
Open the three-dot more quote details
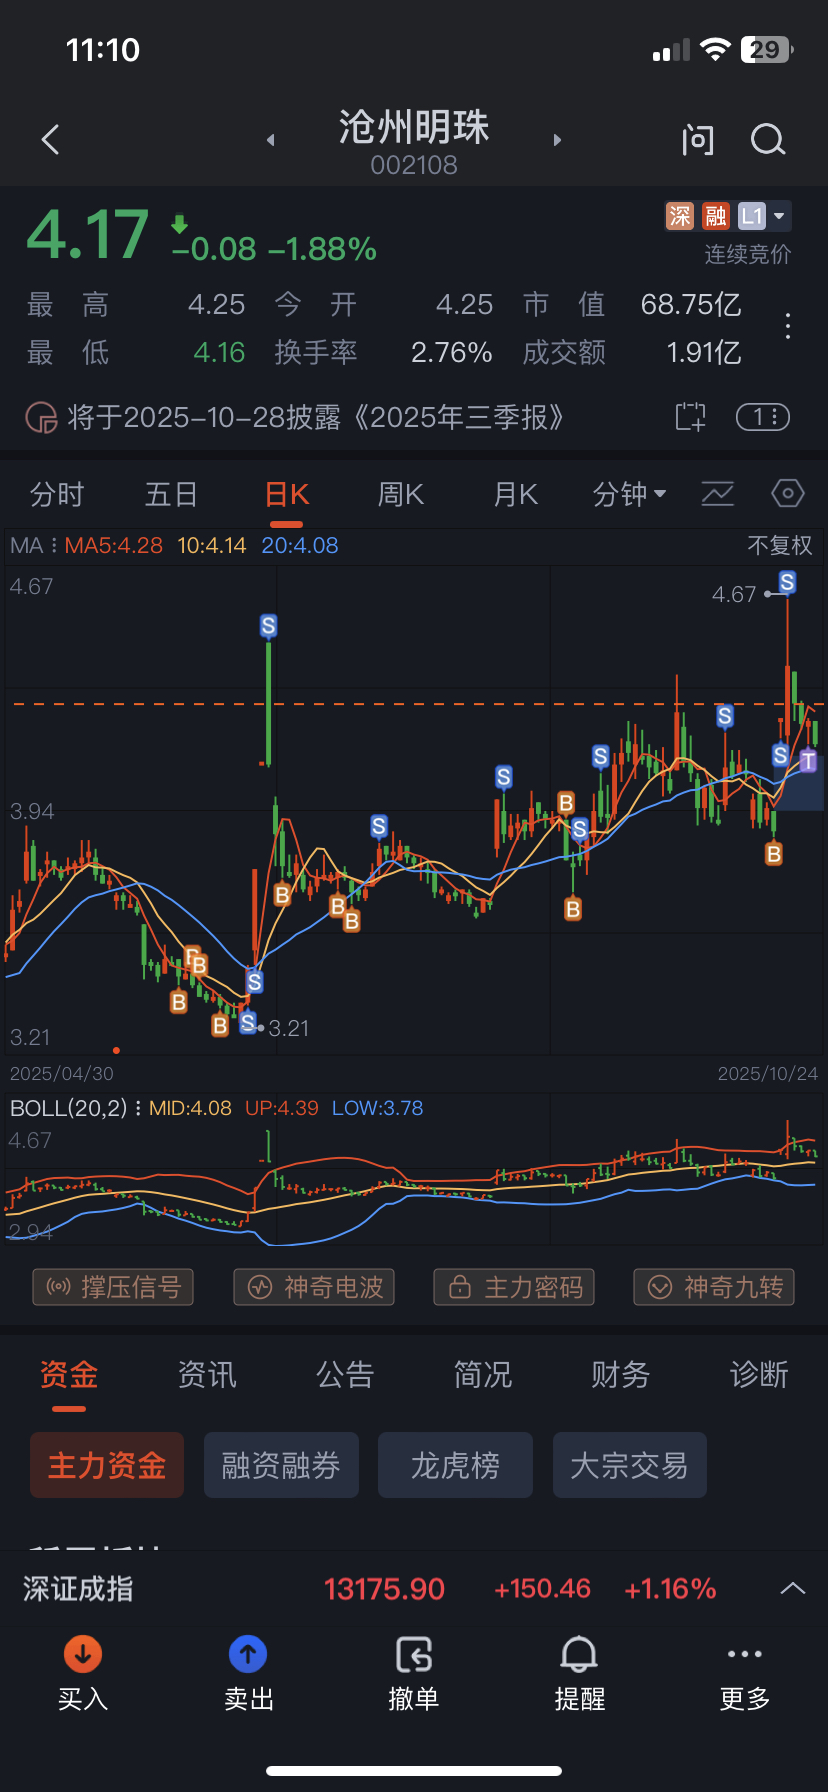788,327
